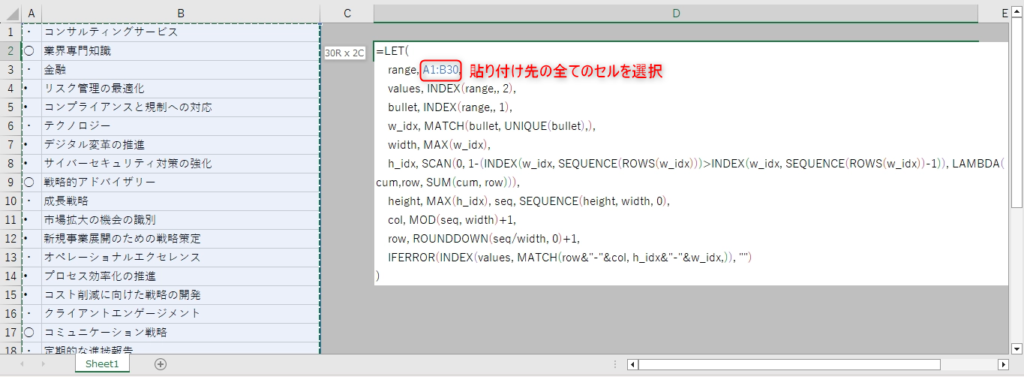Select the column C header
The image size is (1024, 377).
click(x=347, y=13)
